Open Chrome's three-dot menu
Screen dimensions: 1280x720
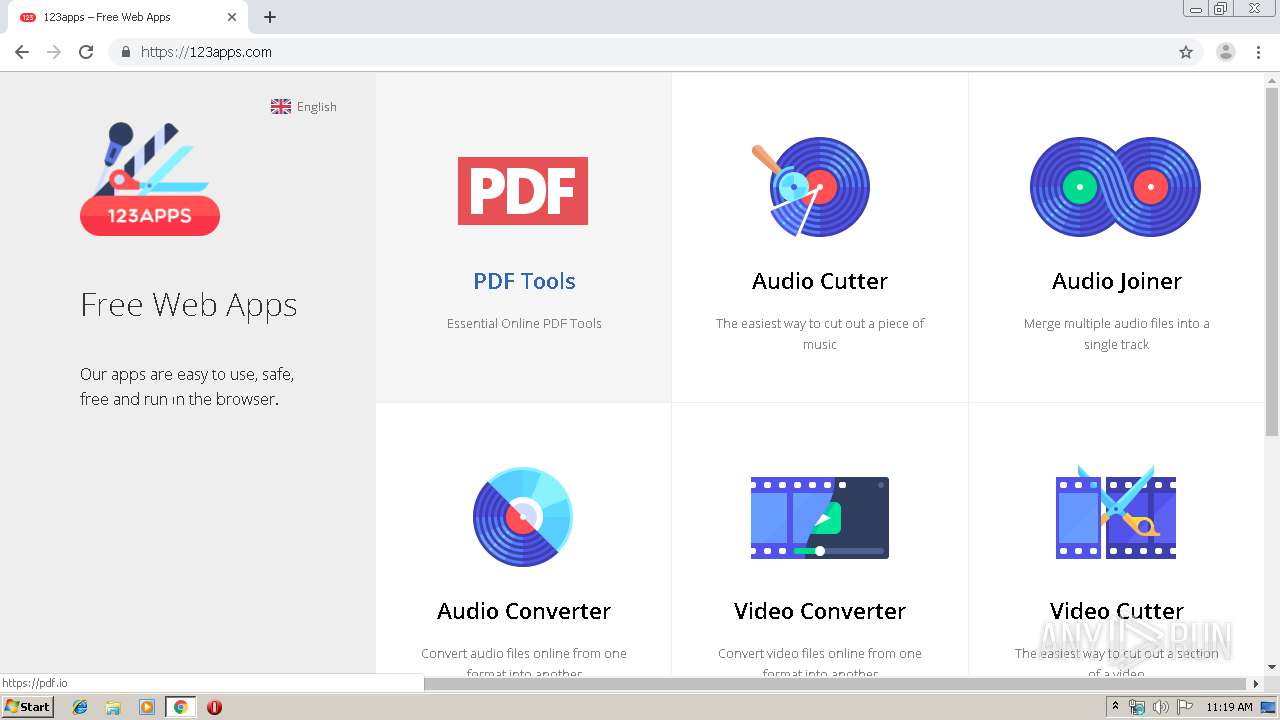pos(1259,52)
